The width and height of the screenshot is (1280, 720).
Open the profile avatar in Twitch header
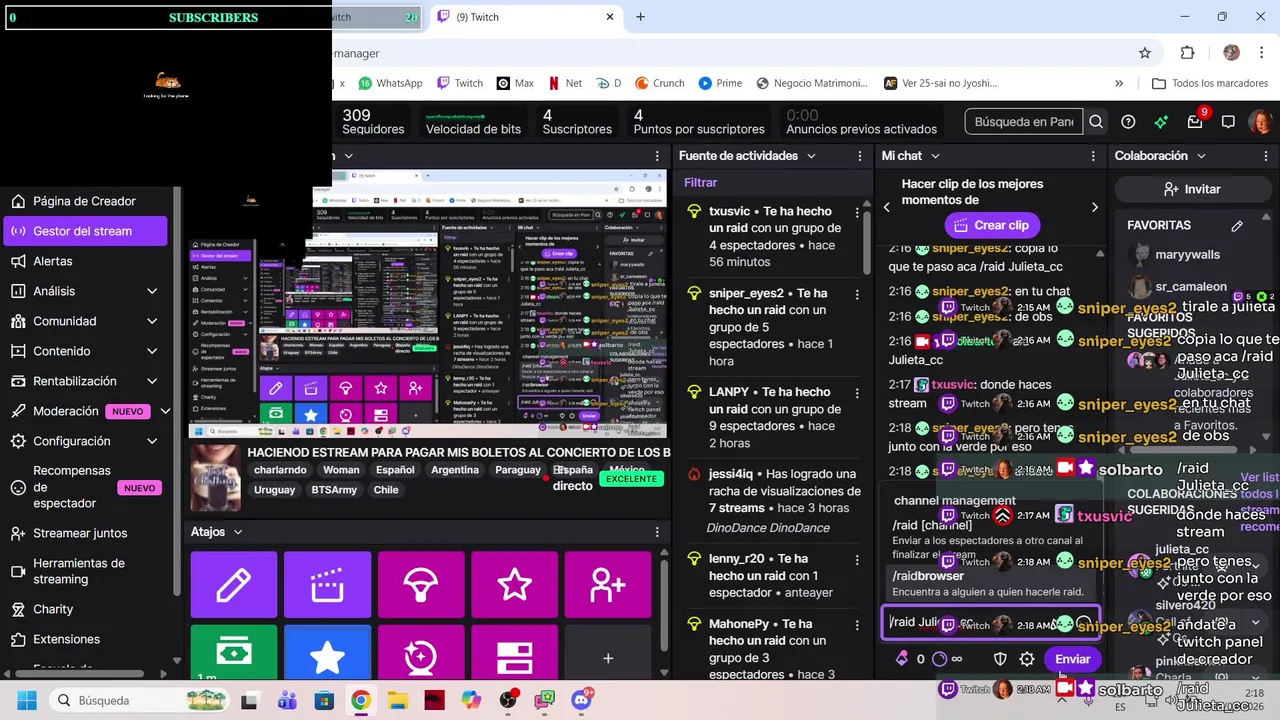(x=1259, y=122)
